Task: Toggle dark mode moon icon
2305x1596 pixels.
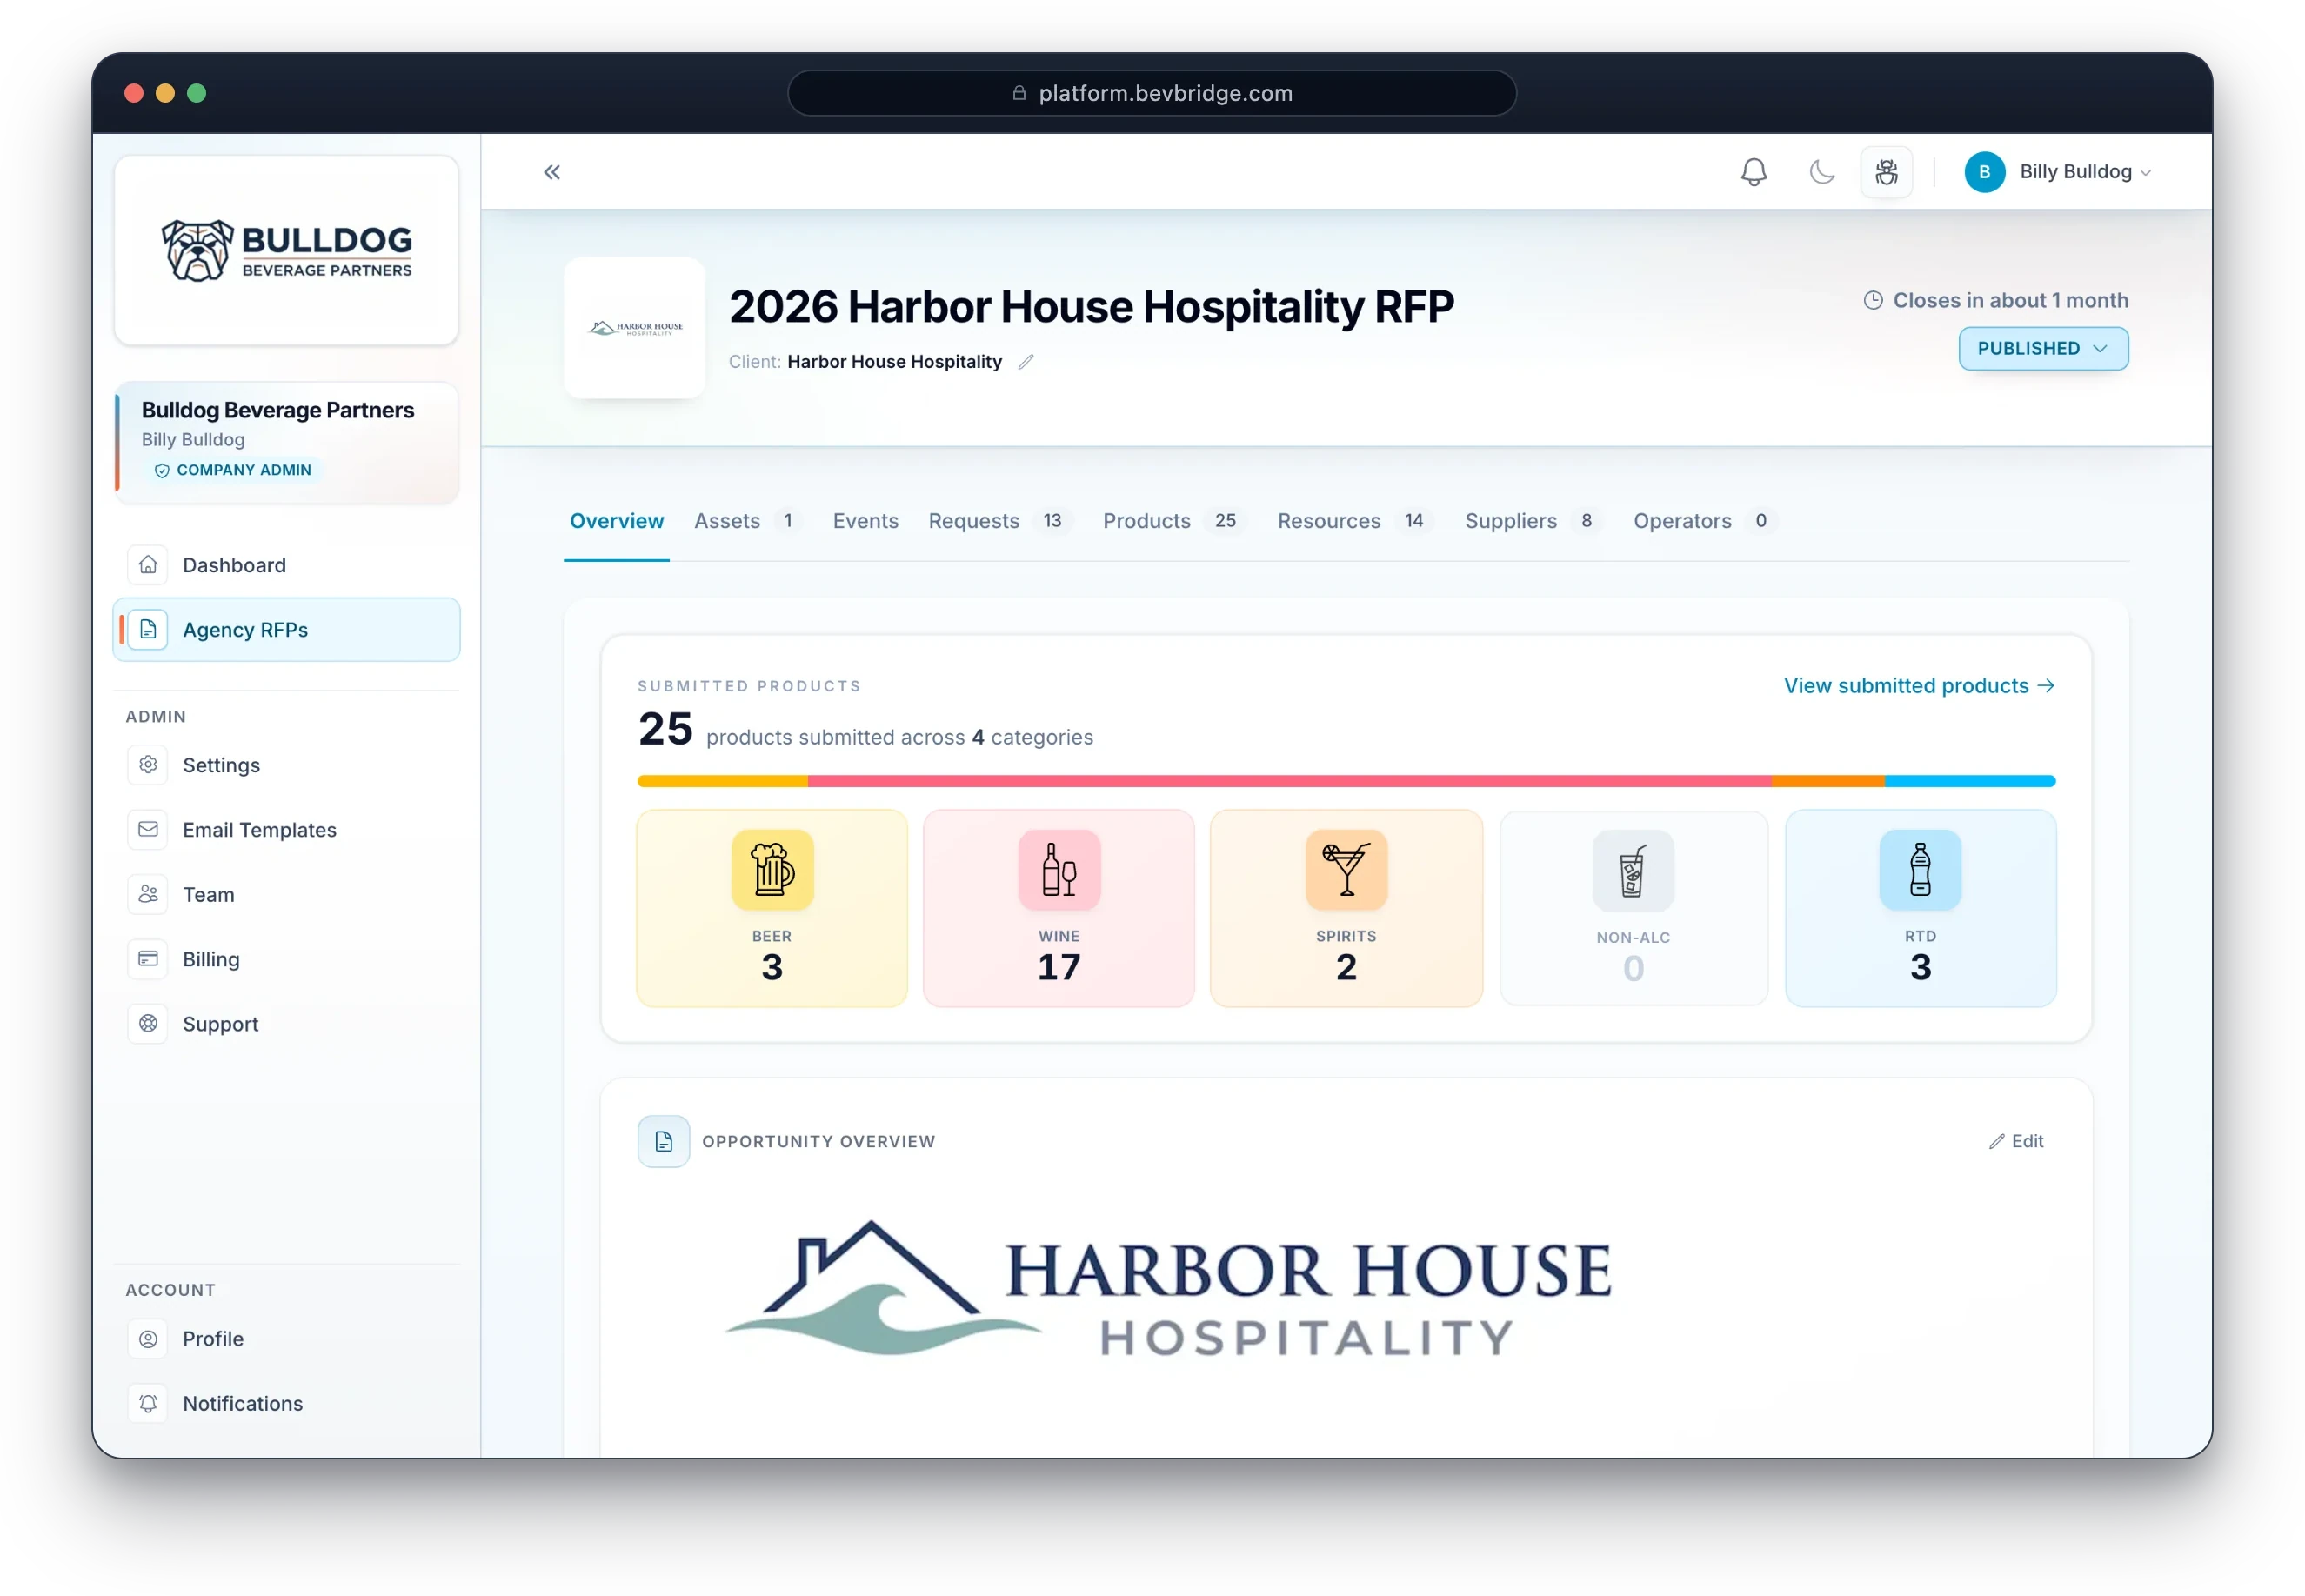Action: point(1822,172)
